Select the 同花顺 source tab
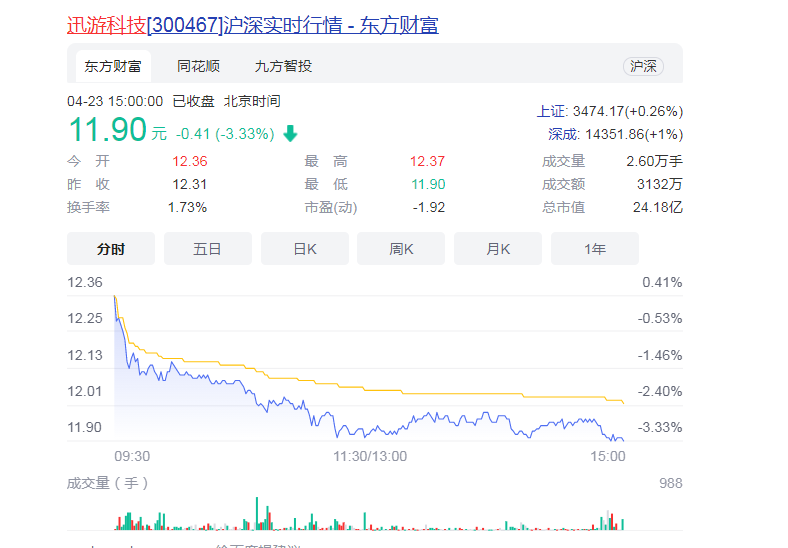Image resolution: width=788 pixels, height=548 pixels. click(x=198, y=66)
